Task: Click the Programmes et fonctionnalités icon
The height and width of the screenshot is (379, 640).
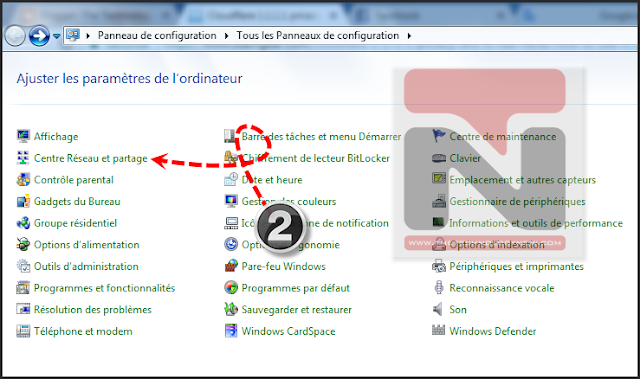Action: click(23, 287)
